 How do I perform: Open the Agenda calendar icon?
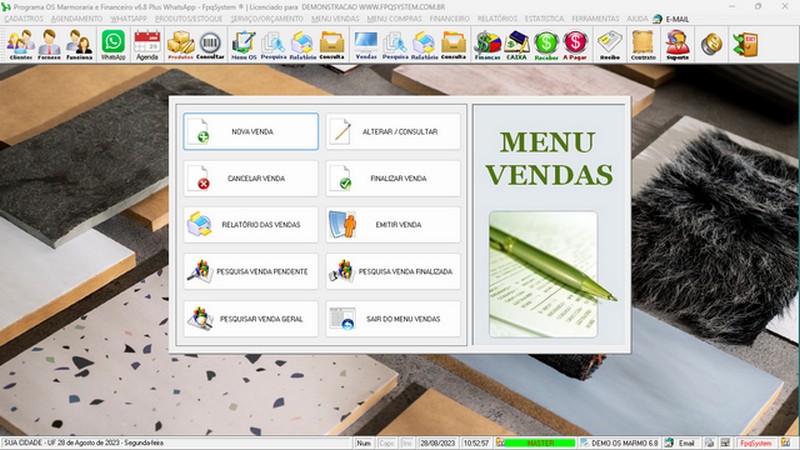tap(147, 44)
